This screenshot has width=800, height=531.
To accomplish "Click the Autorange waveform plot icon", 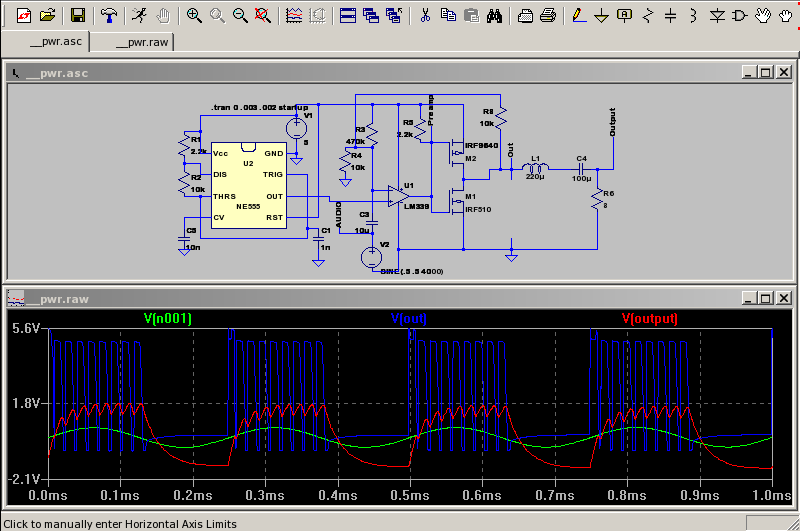I will (x=294, y=16).
